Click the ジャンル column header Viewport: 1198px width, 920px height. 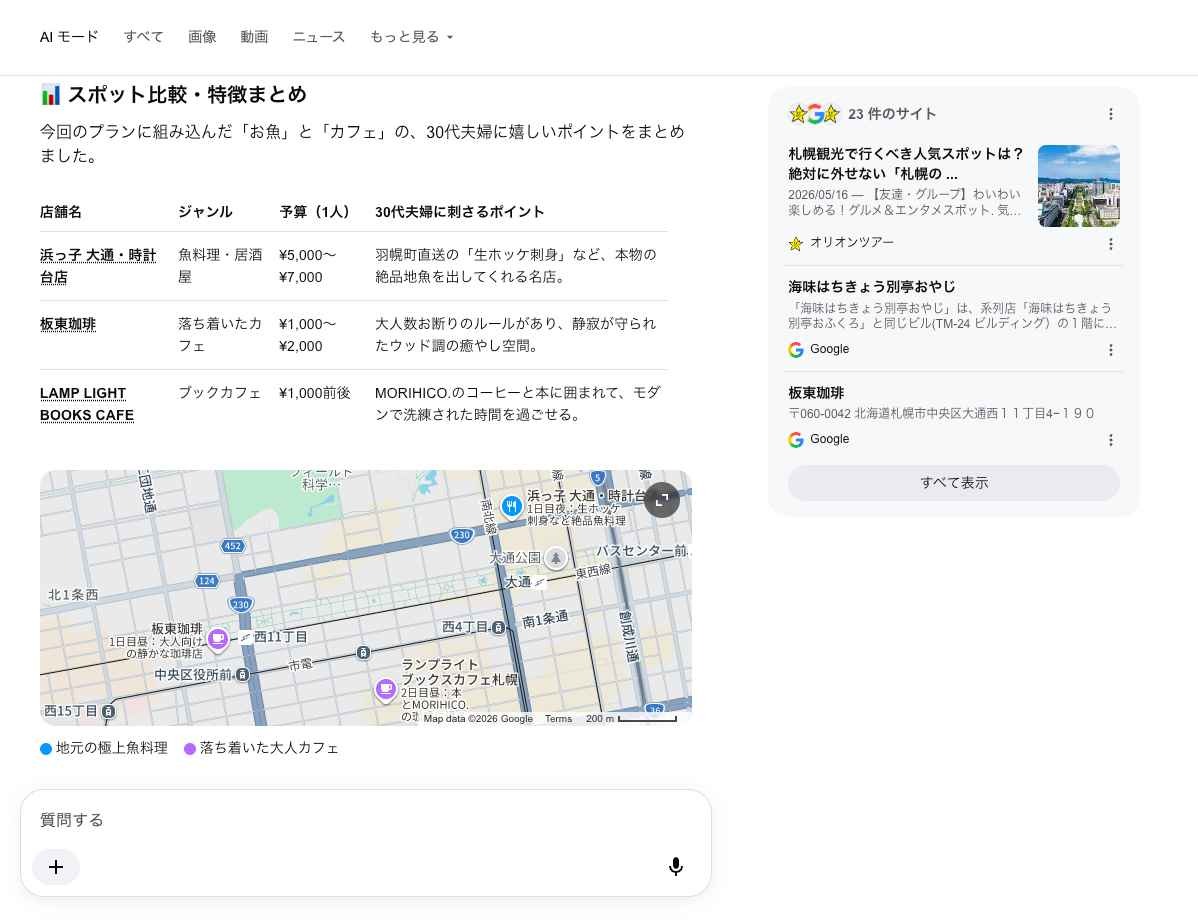(206, 212)
